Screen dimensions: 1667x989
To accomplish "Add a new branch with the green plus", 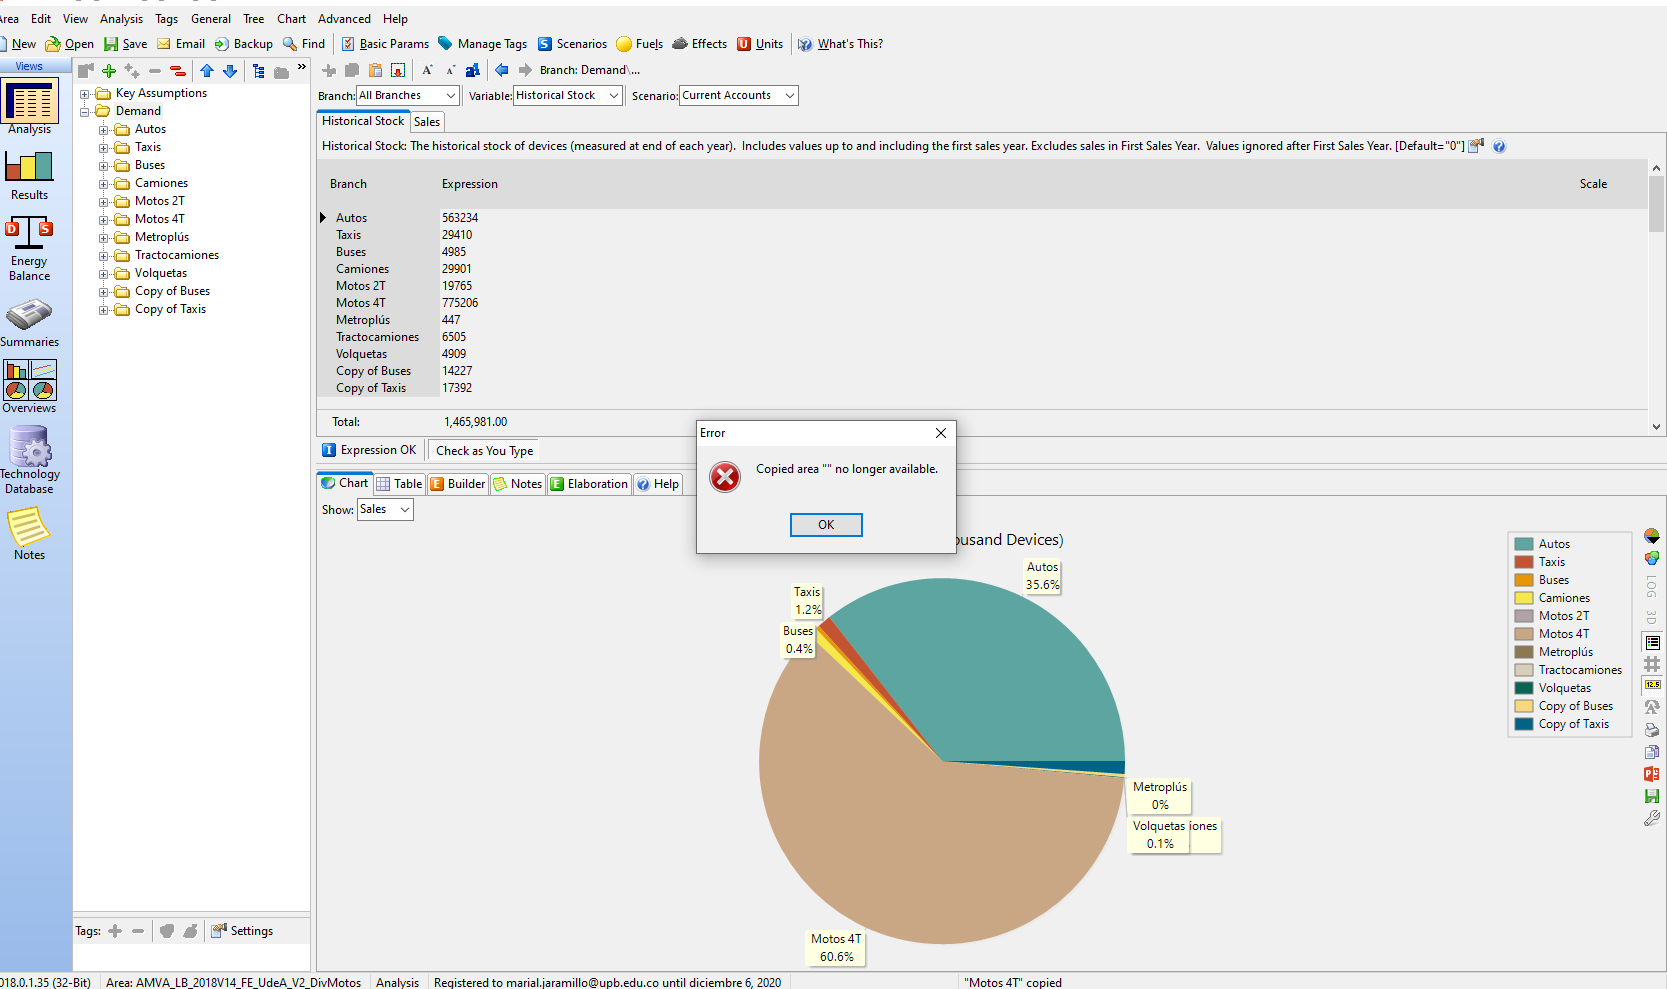I will [109, 71].
